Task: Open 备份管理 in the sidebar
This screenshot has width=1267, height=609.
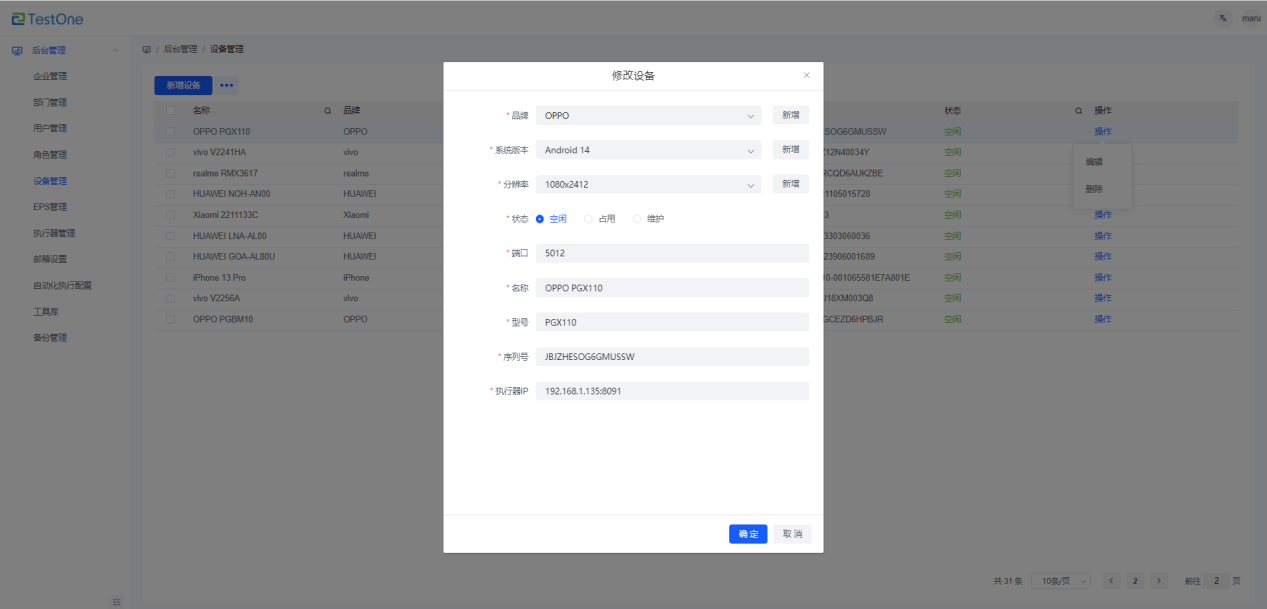Action: (x=50, y=337)
